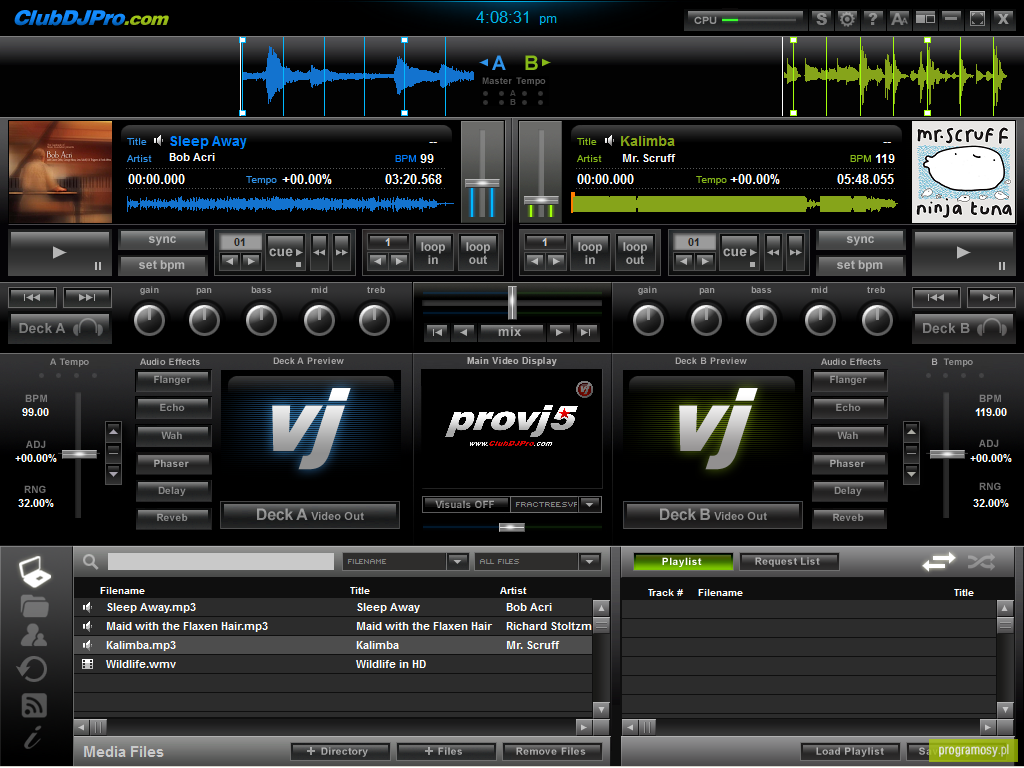Toggle Deck B headphone monitoring

tap(963, 328)
